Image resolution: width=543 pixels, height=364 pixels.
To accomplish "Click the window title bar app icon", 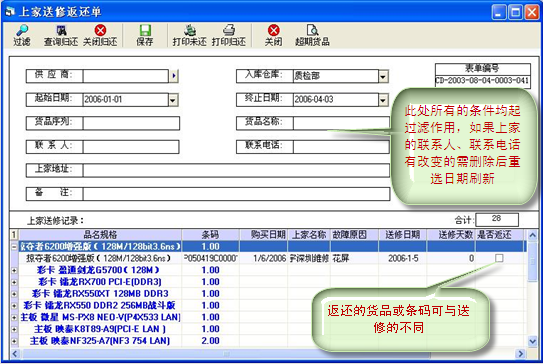I will 10,12.
